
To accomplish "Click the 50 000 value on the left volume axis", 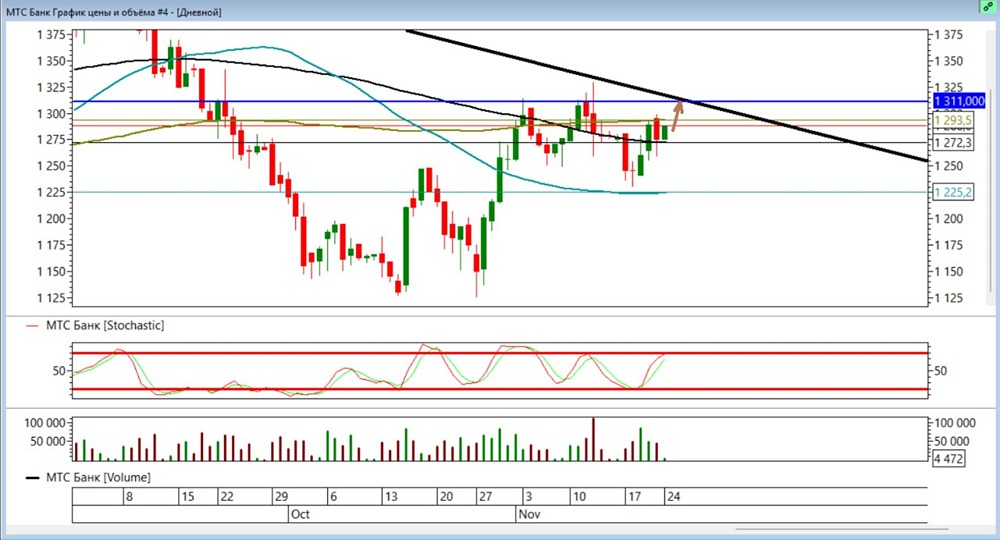I will [48, 441].
